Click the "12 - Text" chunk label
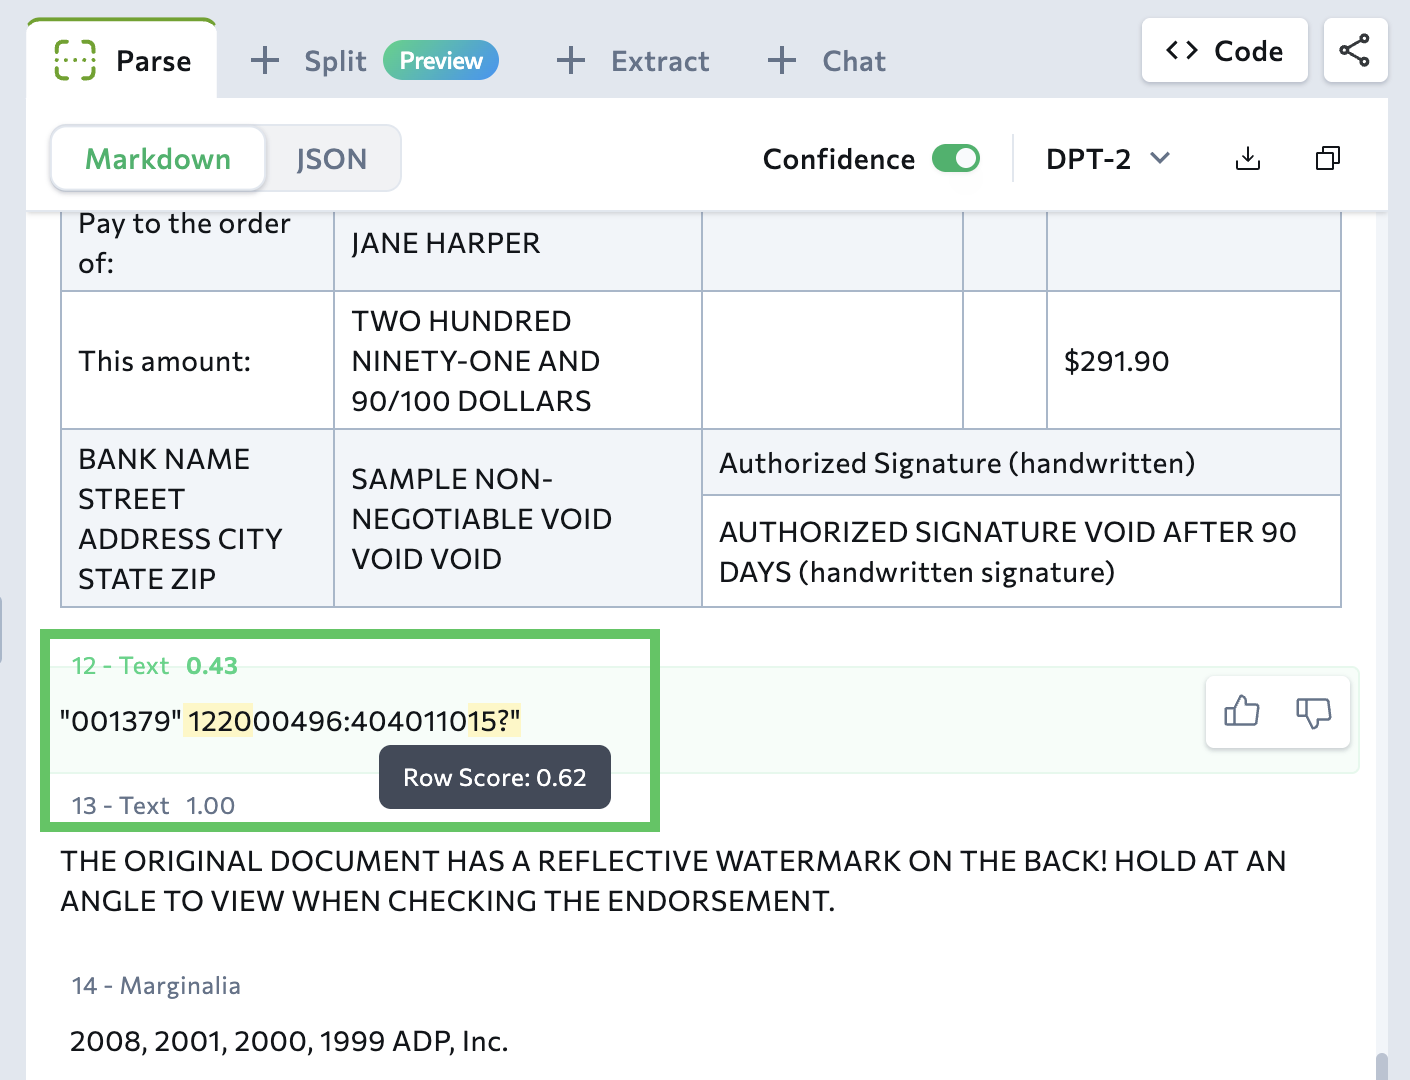This screenshot has width=1410, height=1080. tap(120, 665)
